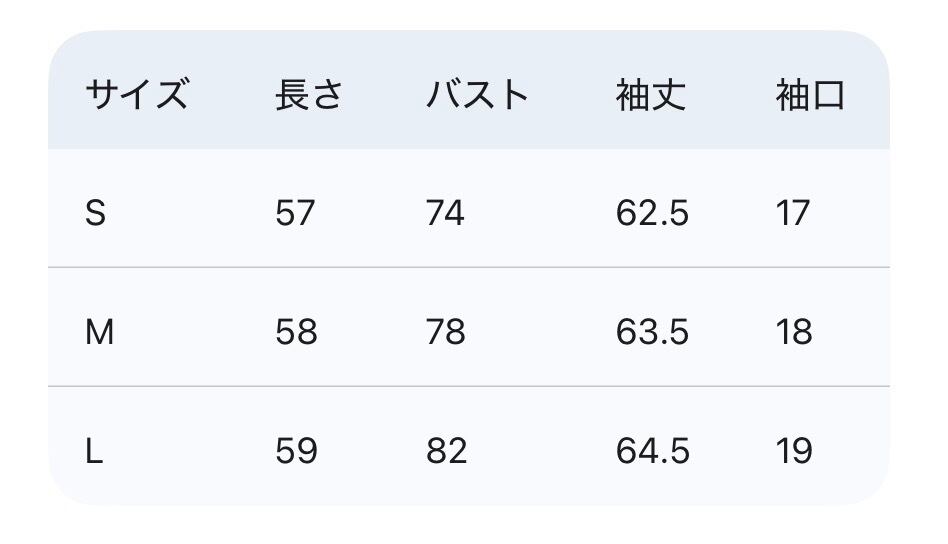948x544 pixels.
Task: Click sleeve length value 64.5
Action: (653, 451)
